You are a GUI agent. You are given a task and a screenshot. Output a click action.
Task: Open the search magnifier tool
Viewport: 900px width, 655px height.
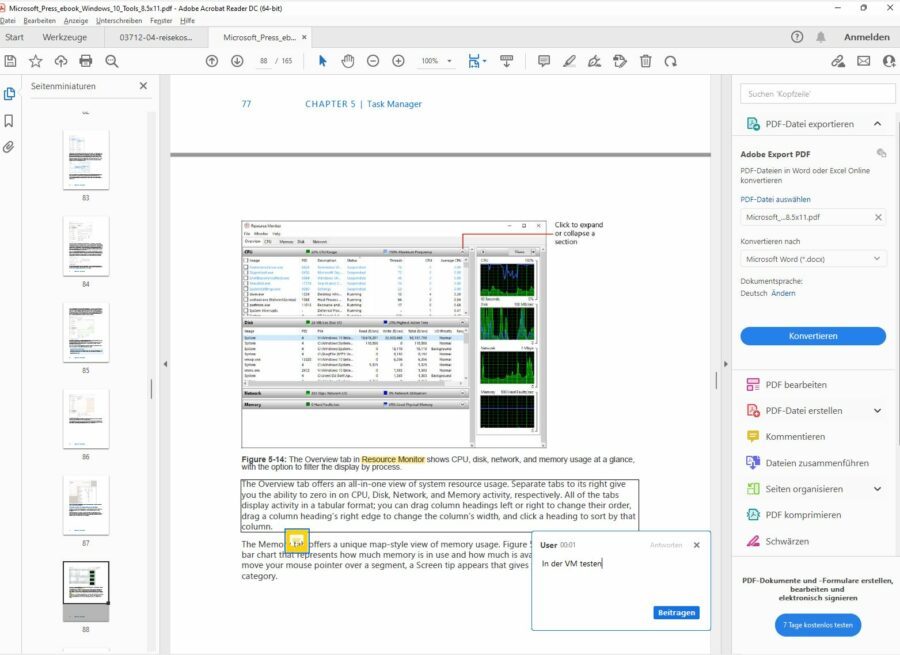pyautogui.click(x=110, y=60)
